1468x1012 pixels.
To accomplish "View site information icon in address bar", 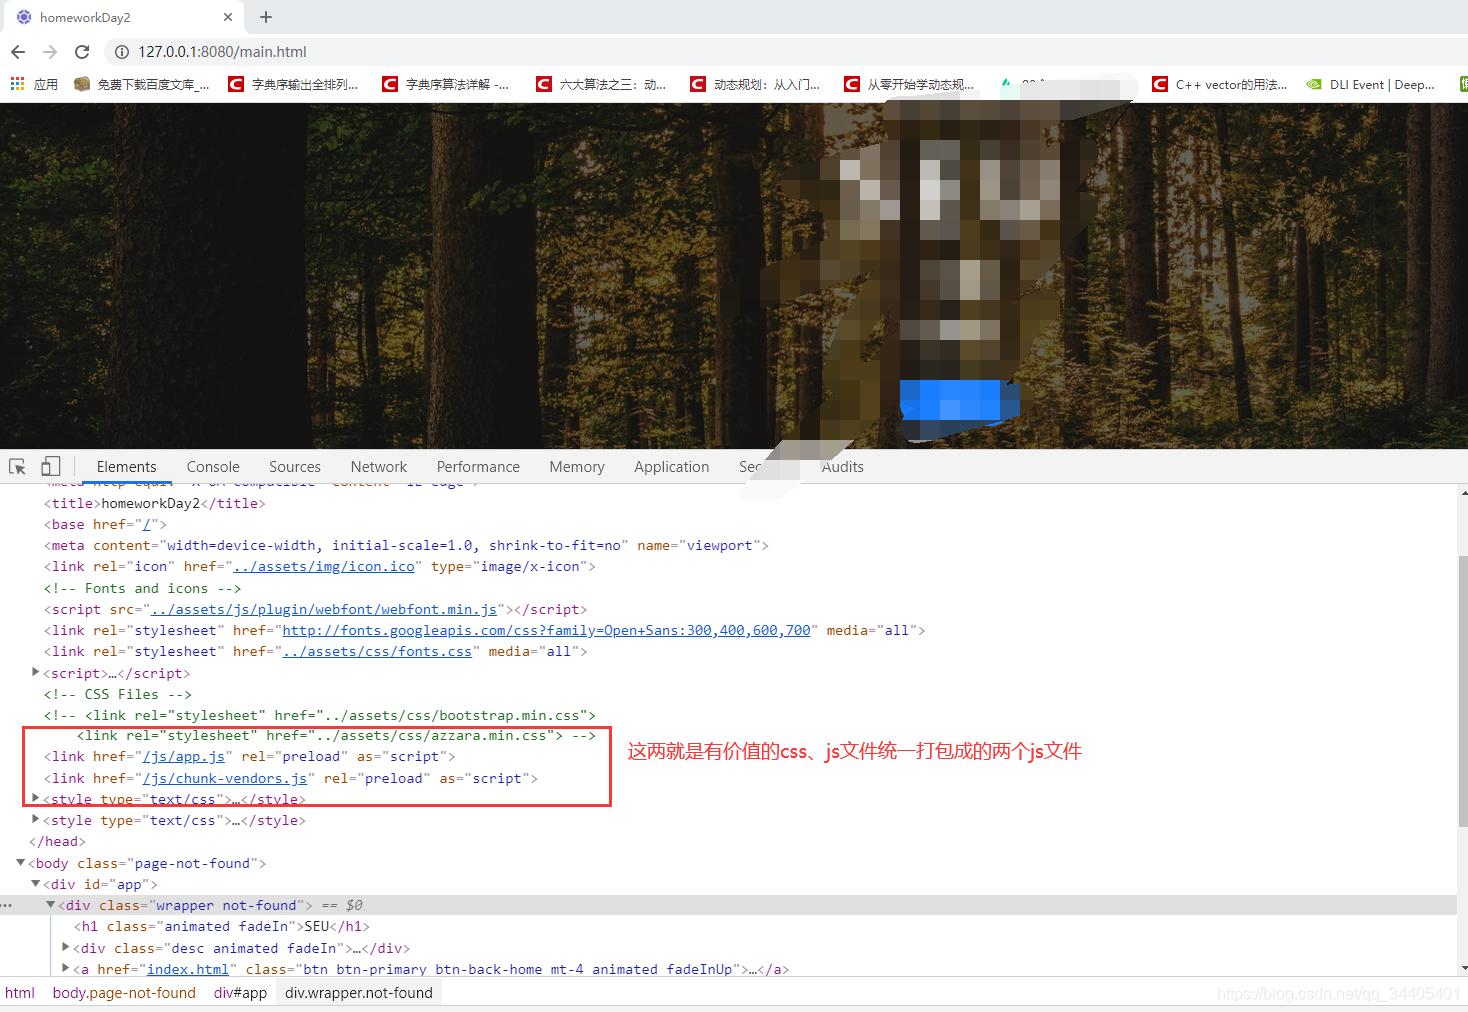I will pos(122,52).
